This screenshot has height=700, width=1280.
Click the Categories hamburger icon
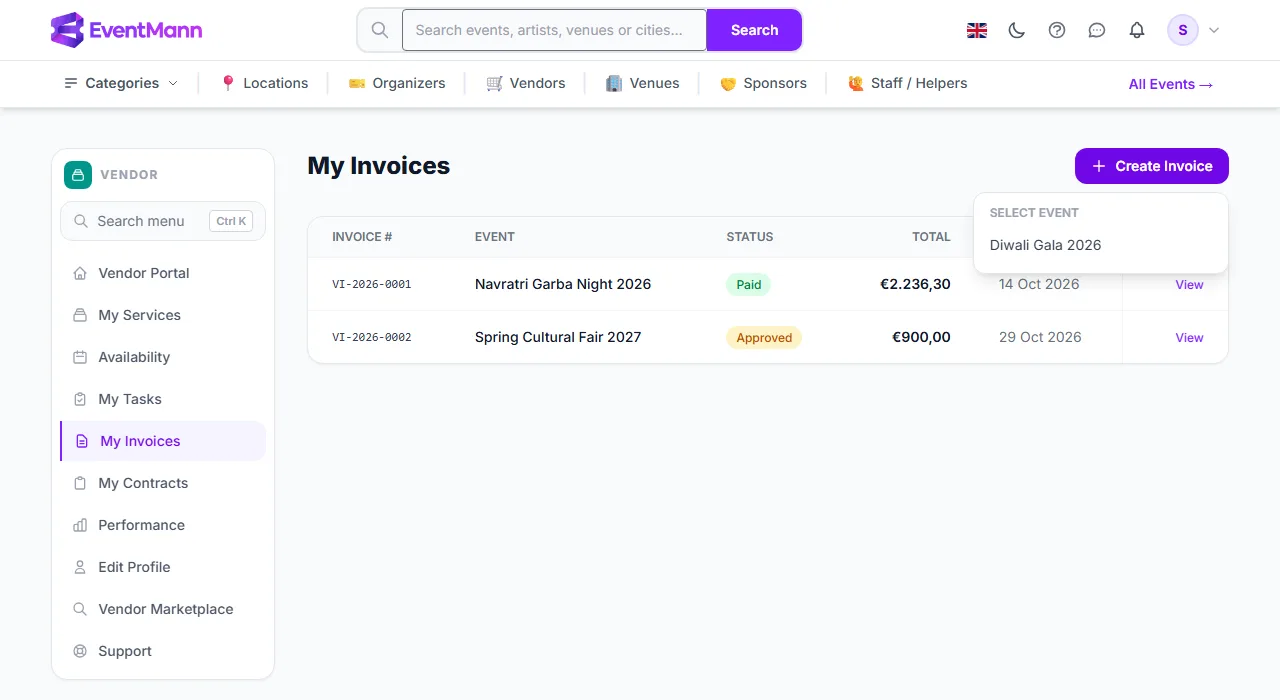(x=71, y=83)
